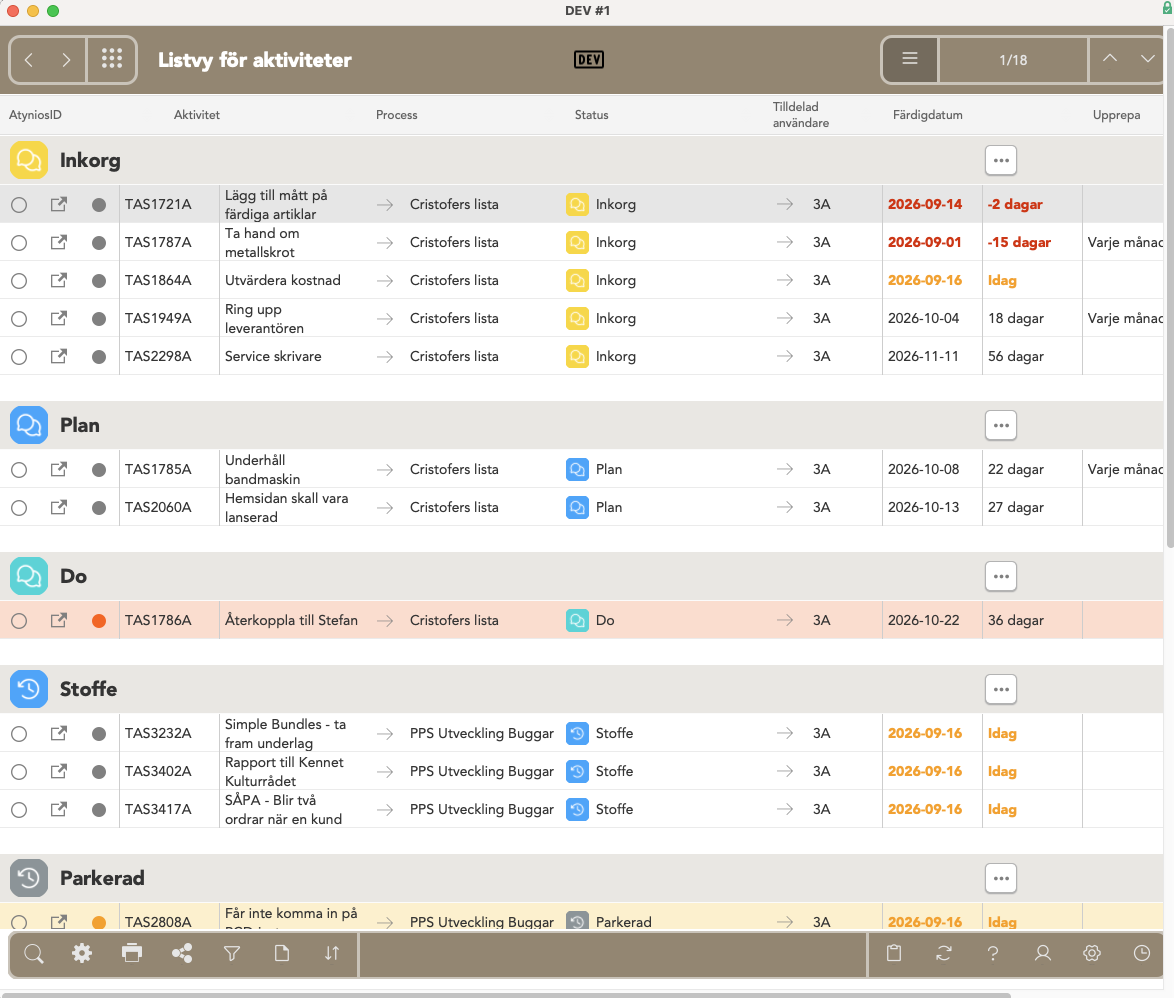The height and width of the screenshot is (998, 1174).
Task: Select the TAS1949A row radio button
Action: pos(19,319)
